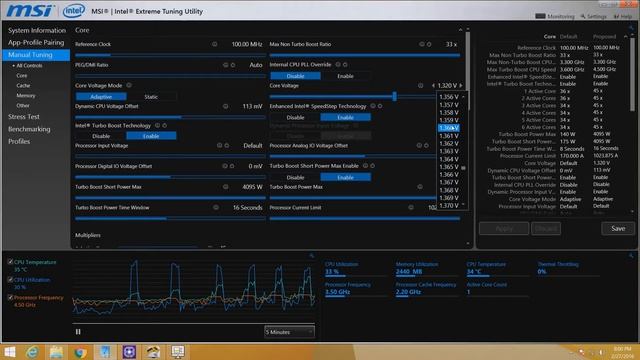The height and width of the screenshot is (360, 640).
Task: Select Cache under Manual Tuning
Action: 23,86
